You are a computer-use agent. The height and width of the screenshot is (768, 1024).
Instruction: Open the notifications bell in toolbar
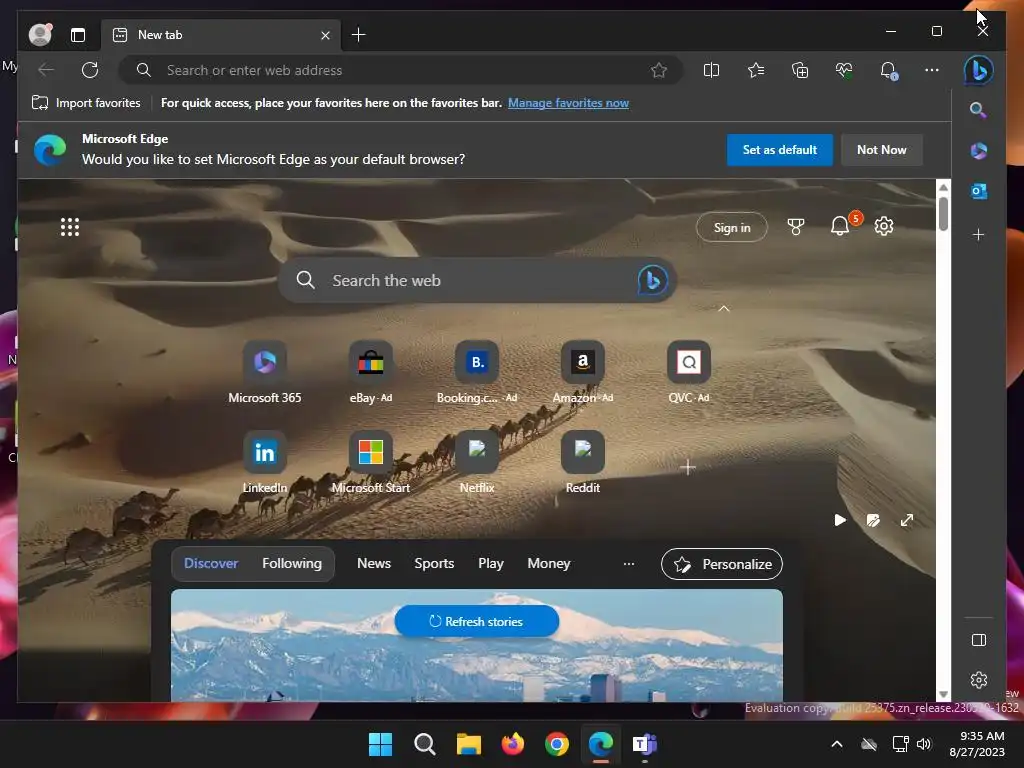click(x=888, y=70)
